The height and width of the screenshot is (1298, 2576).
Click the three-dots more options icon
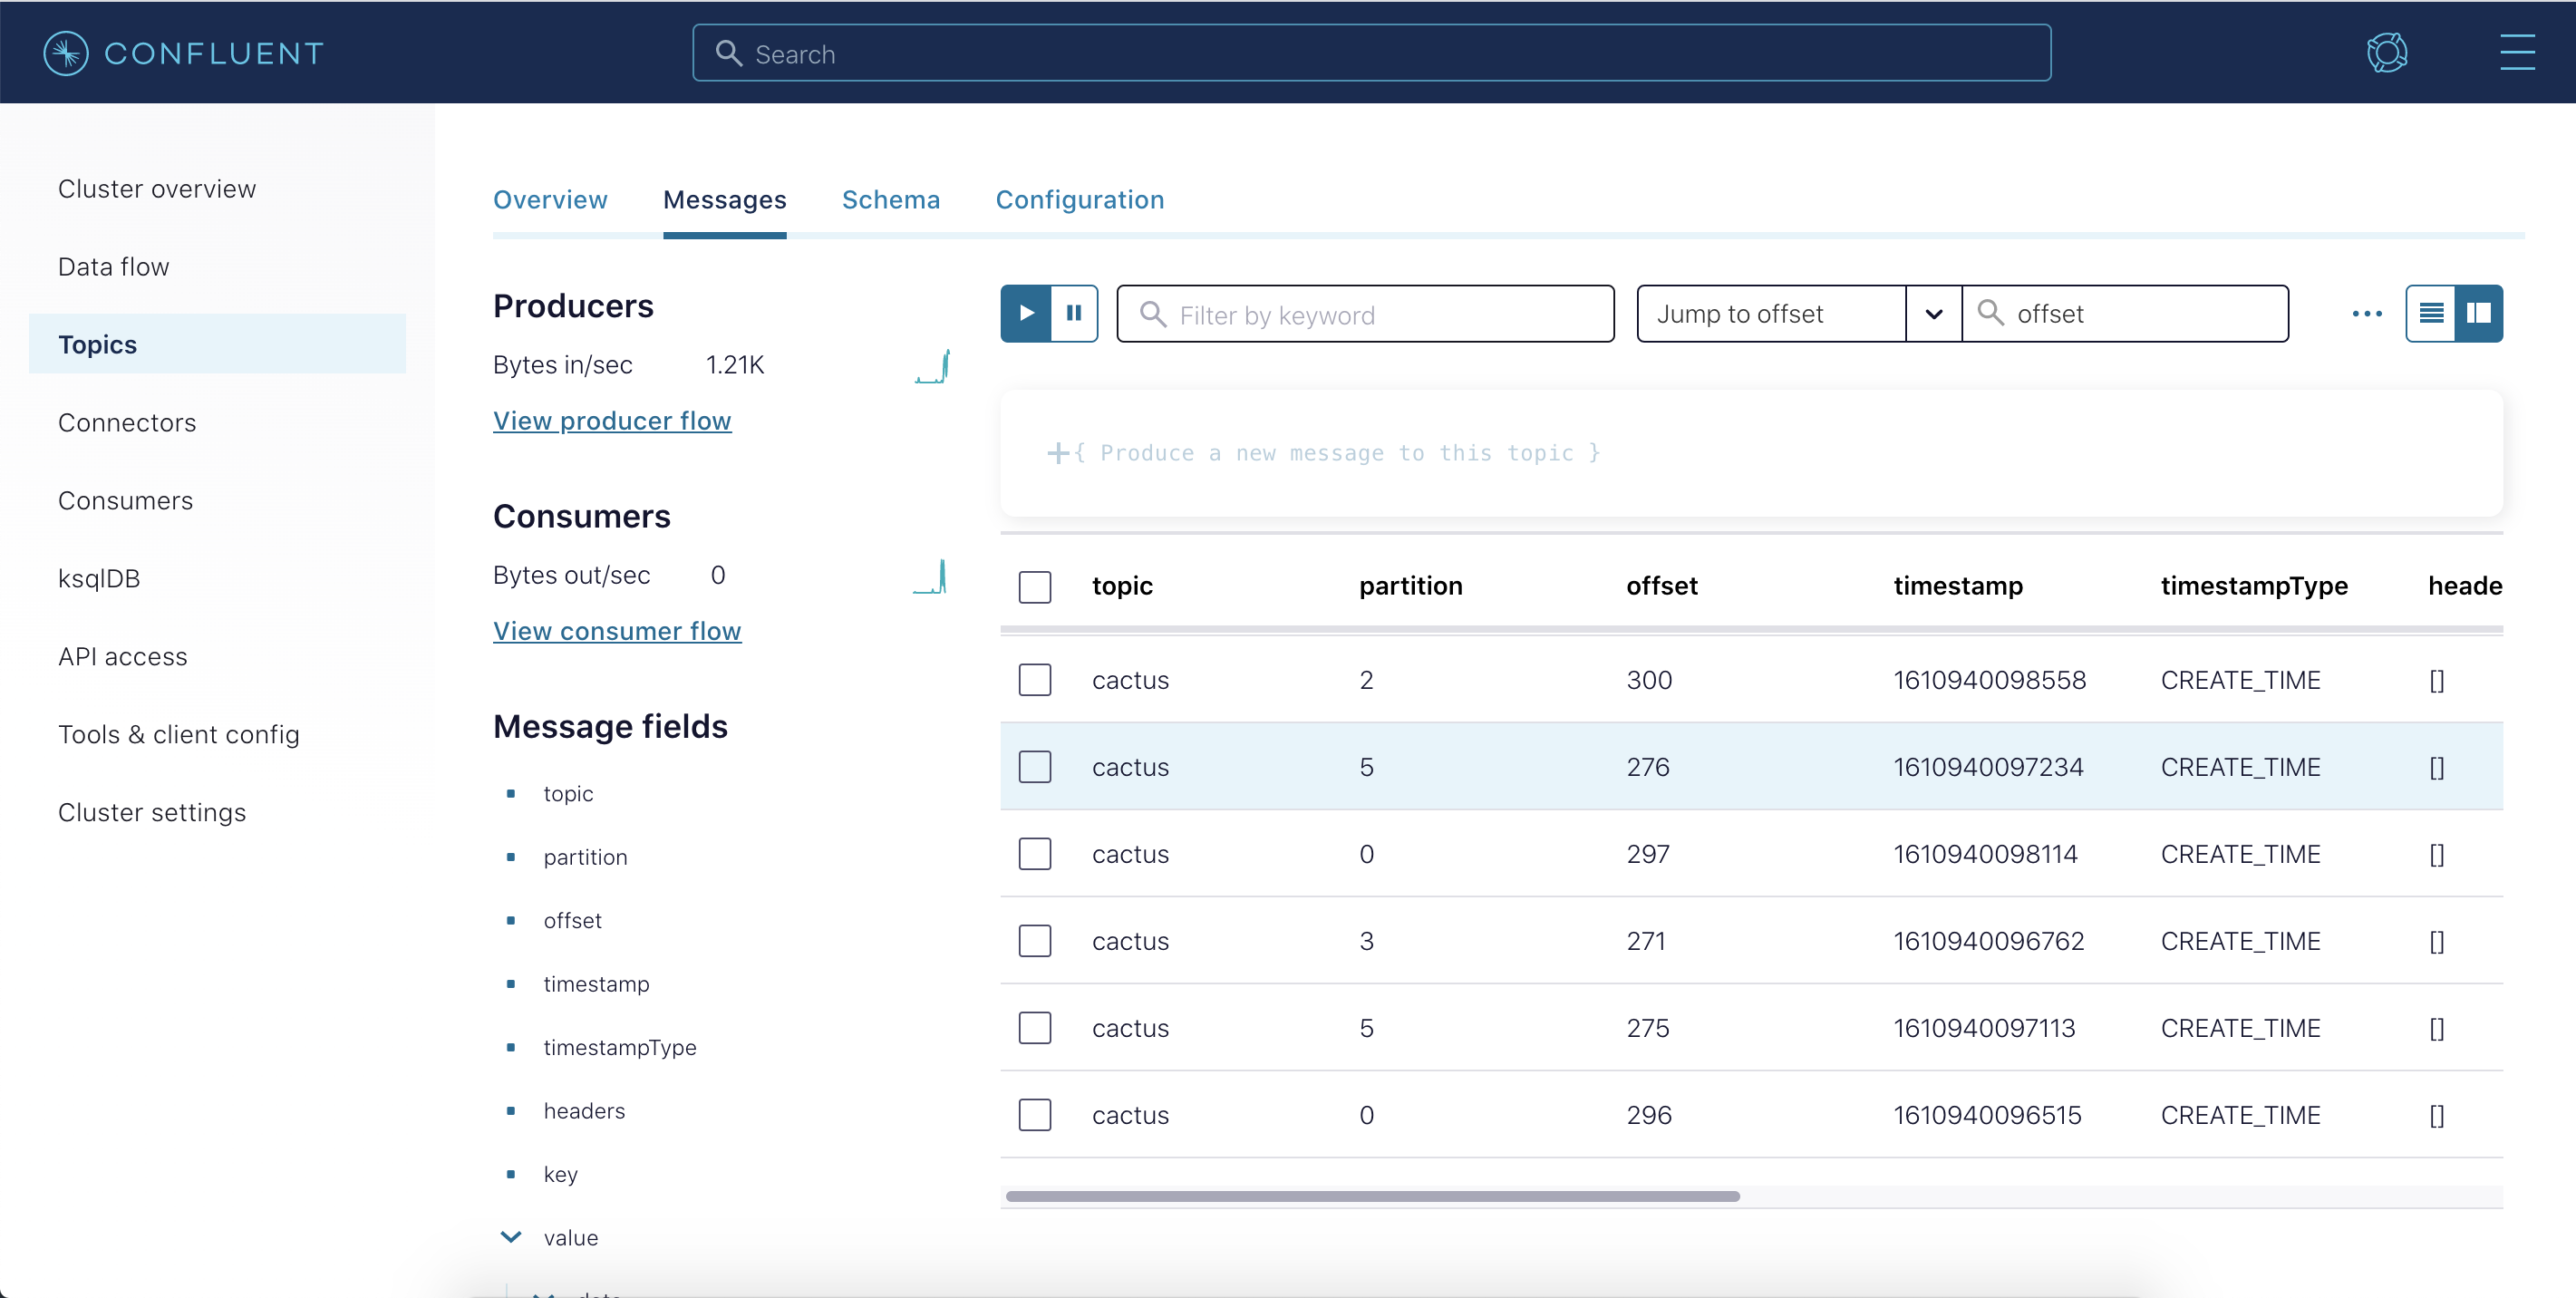(2366, 314)
